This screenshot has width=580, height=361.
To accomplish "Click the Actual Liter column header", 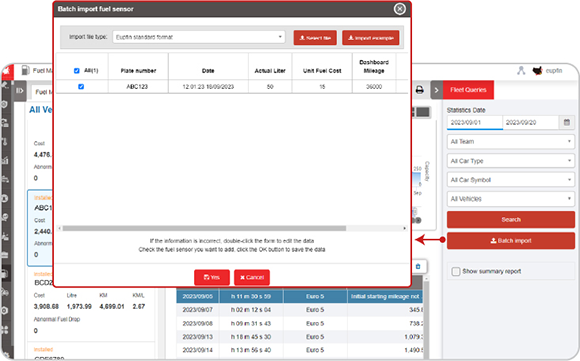I will tap(270, 71).
